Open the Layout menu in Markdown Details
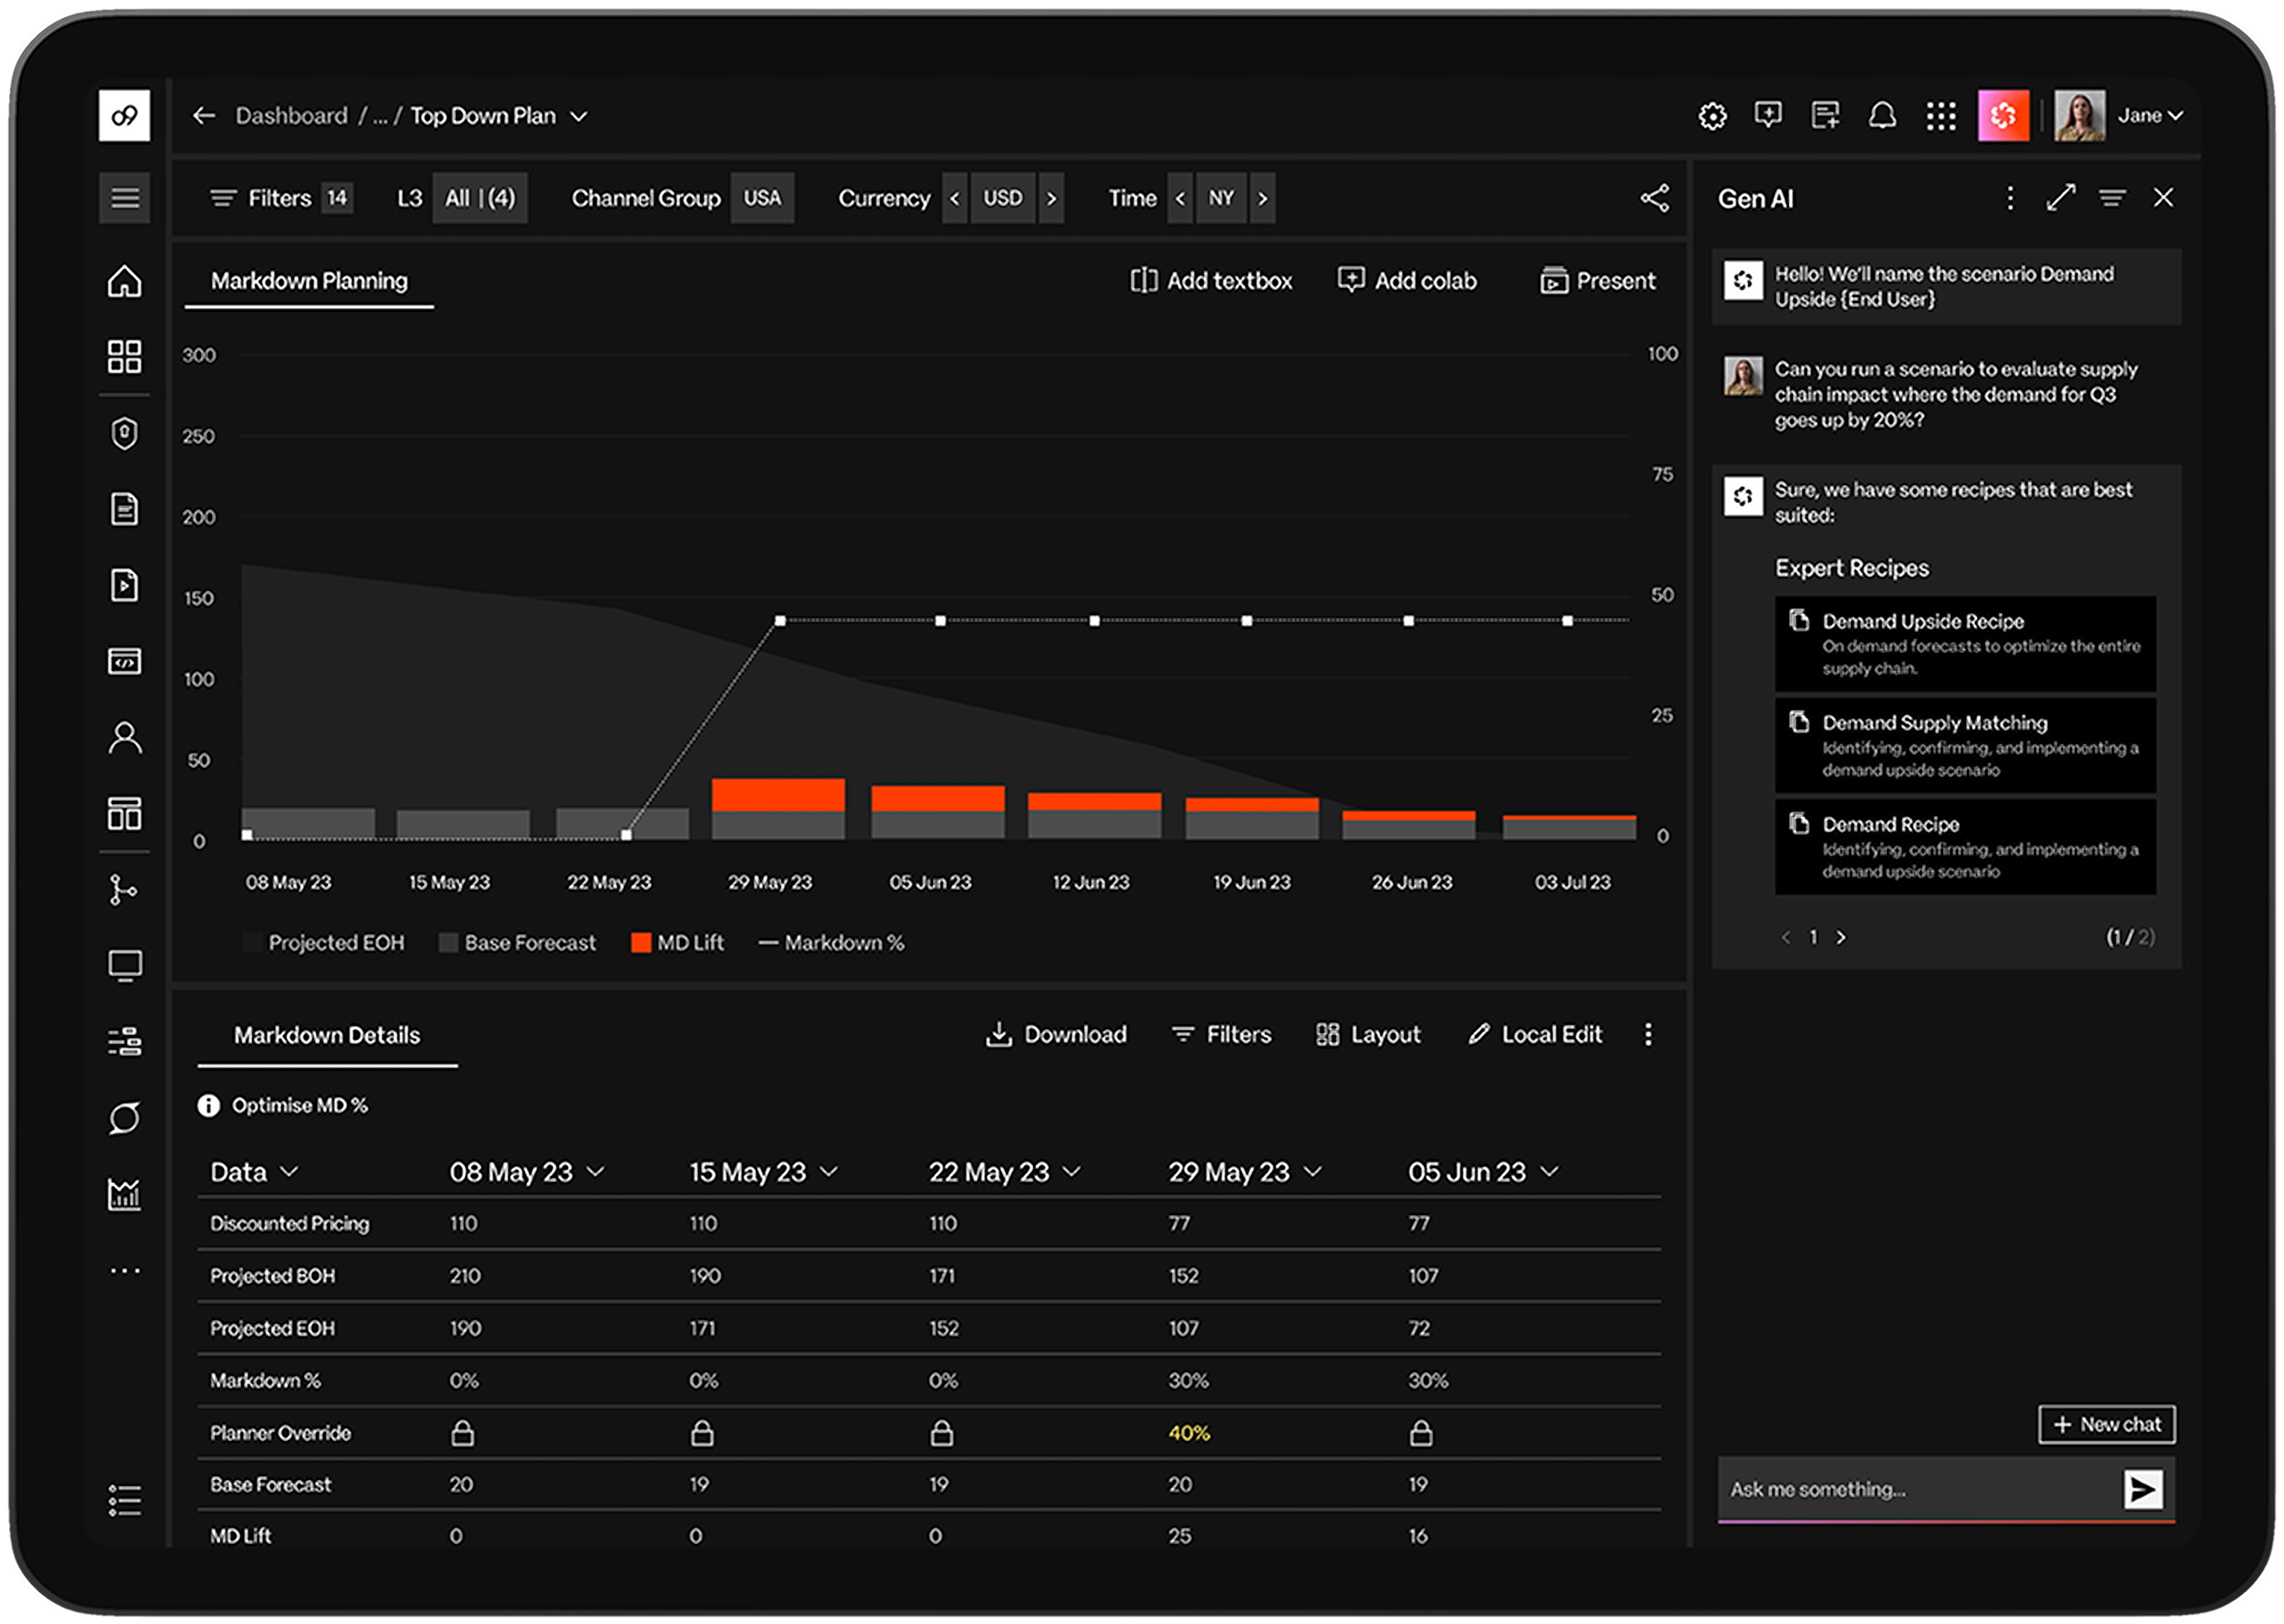The width and height of the screenshot is (2284, 1624). pos(1368,1034)
